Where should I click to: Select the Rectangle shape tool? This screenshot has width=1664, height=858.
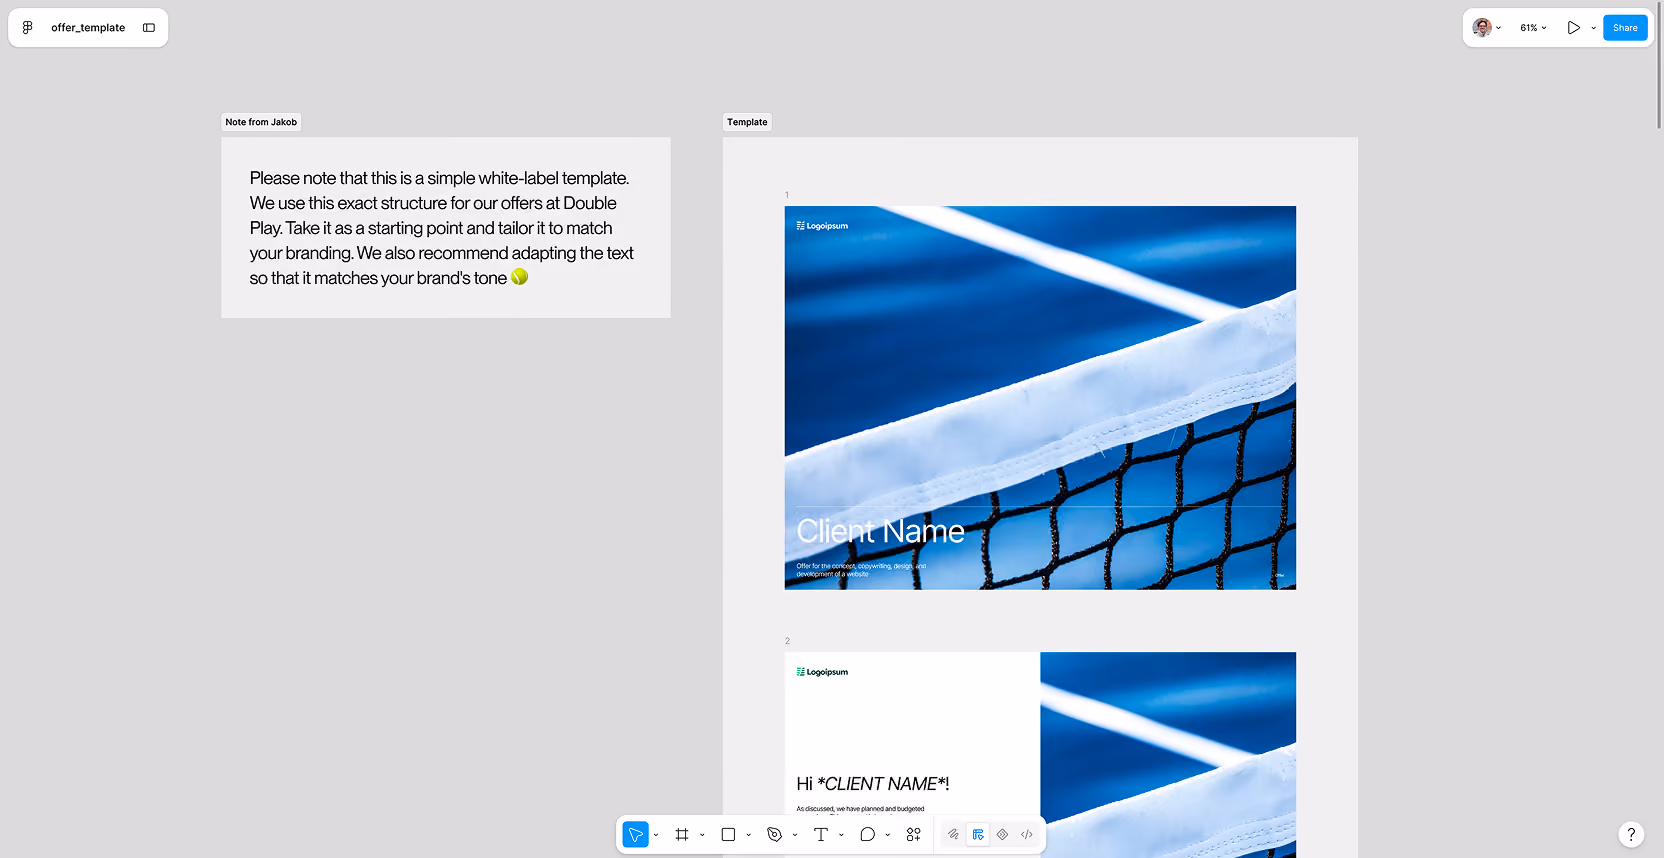click(728, 835)
